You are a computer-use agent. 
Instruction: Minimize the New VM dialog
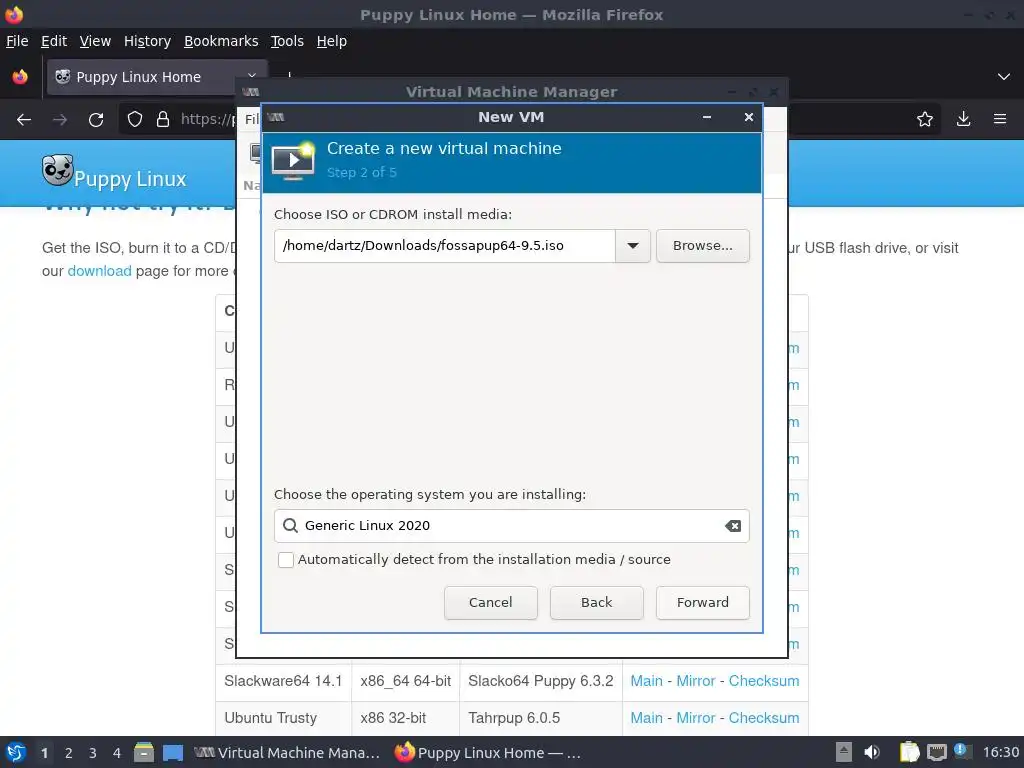click(707, 118)
